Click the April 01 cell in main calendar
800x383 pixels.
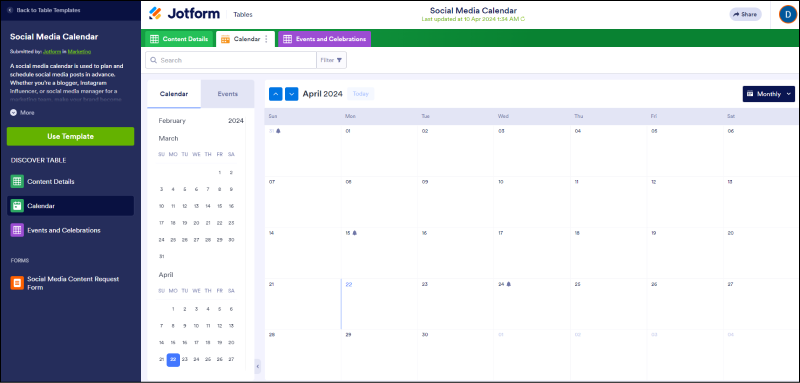click(379, 151)
